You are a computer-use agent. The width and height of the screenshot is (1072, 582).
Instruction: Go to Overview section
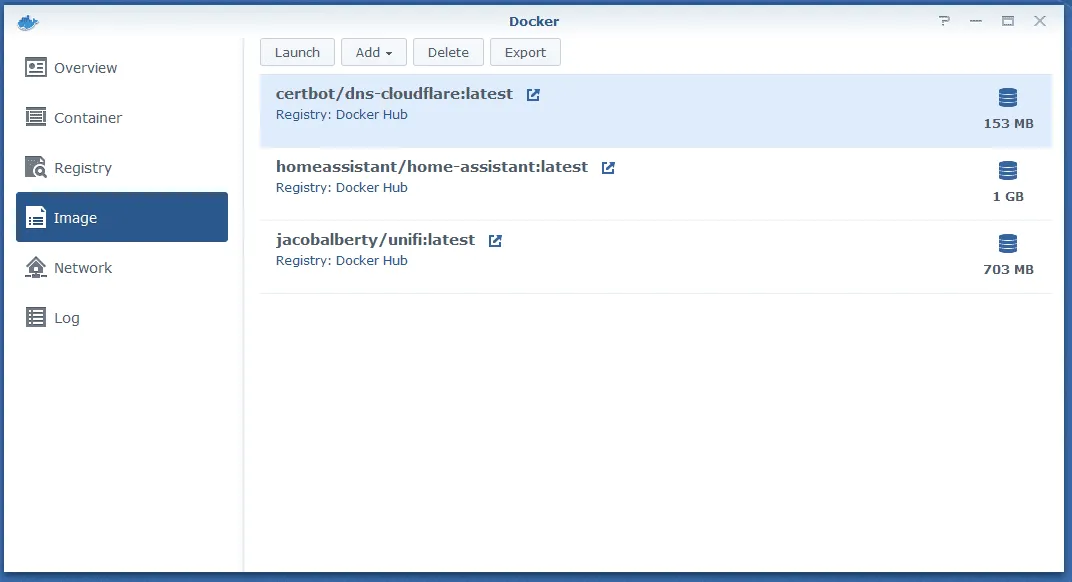122,67
